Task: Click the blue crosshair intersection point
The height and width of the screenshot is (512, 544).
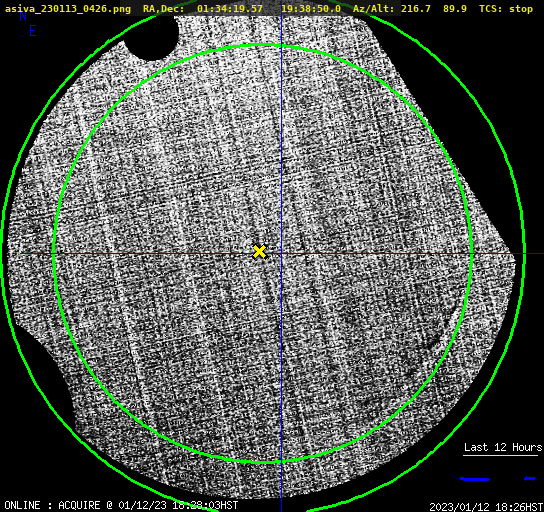Action: pyautogui.click(x=281, y=254)
